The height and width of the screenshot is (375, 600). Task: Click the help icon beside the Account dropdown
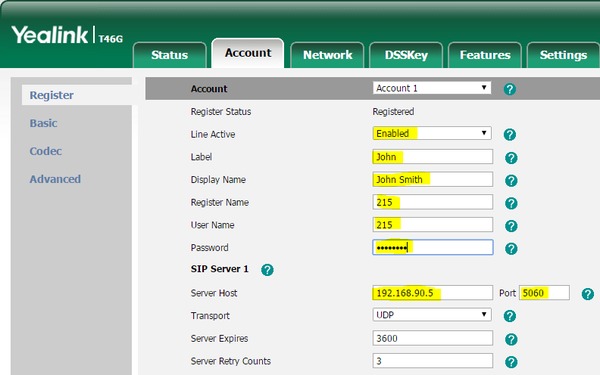[509, 89]
